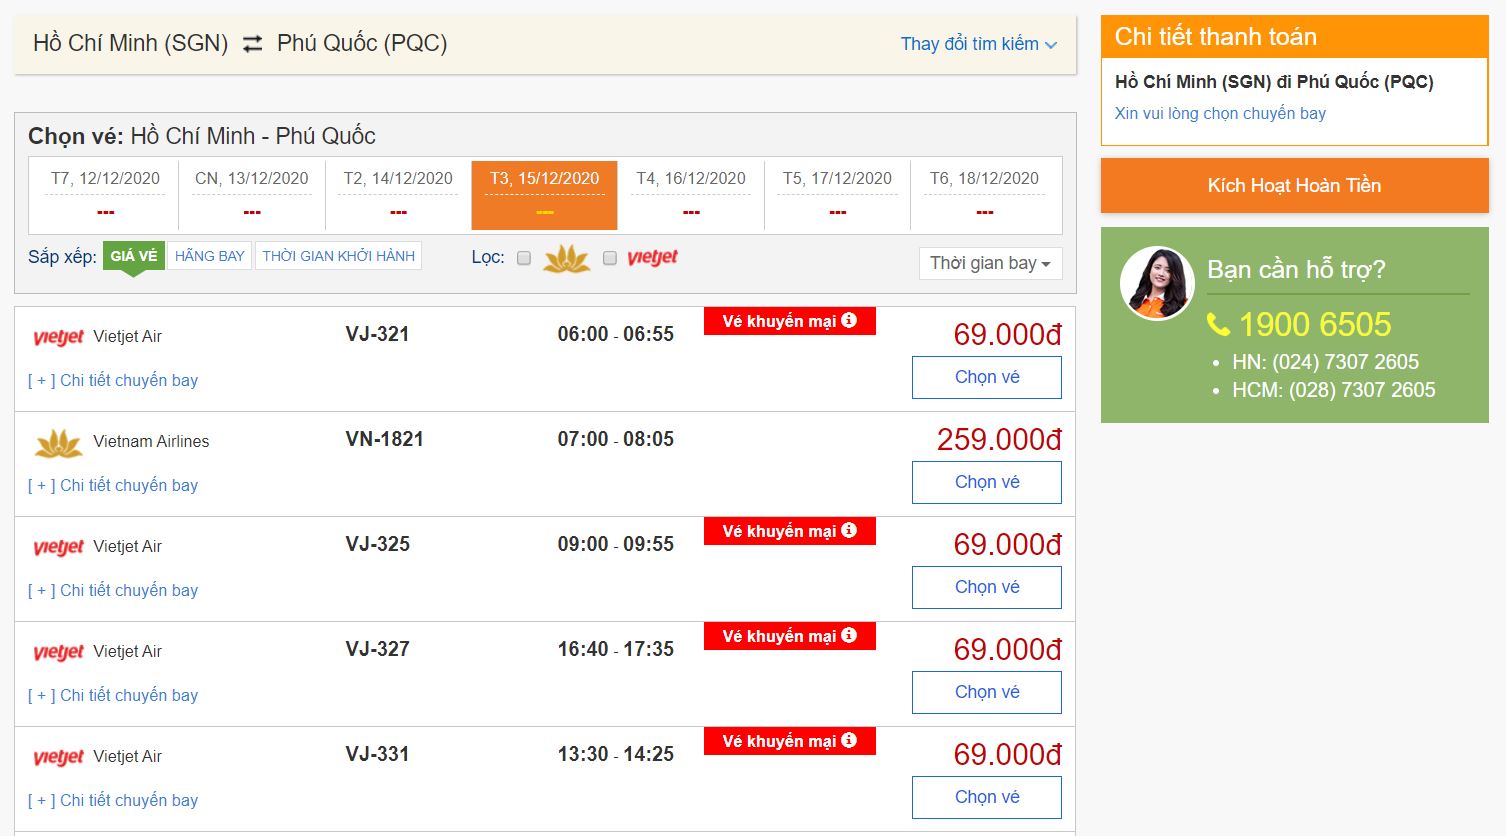
Task: Click the Vietjet logo in VJ-331 row
Action: click(58, 757)
